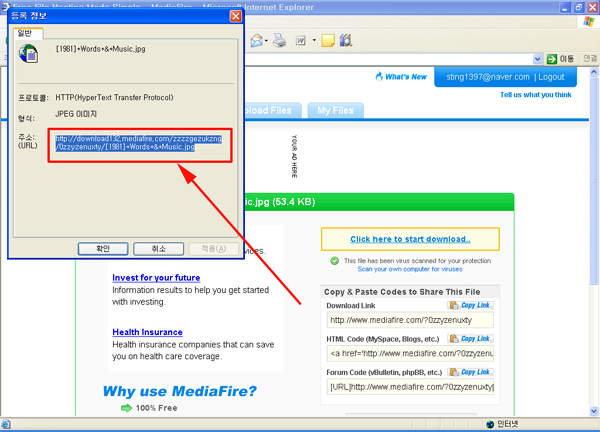Click the Edit with Word icon
This screenshot has width=600, height=432.
pos(301,40)
